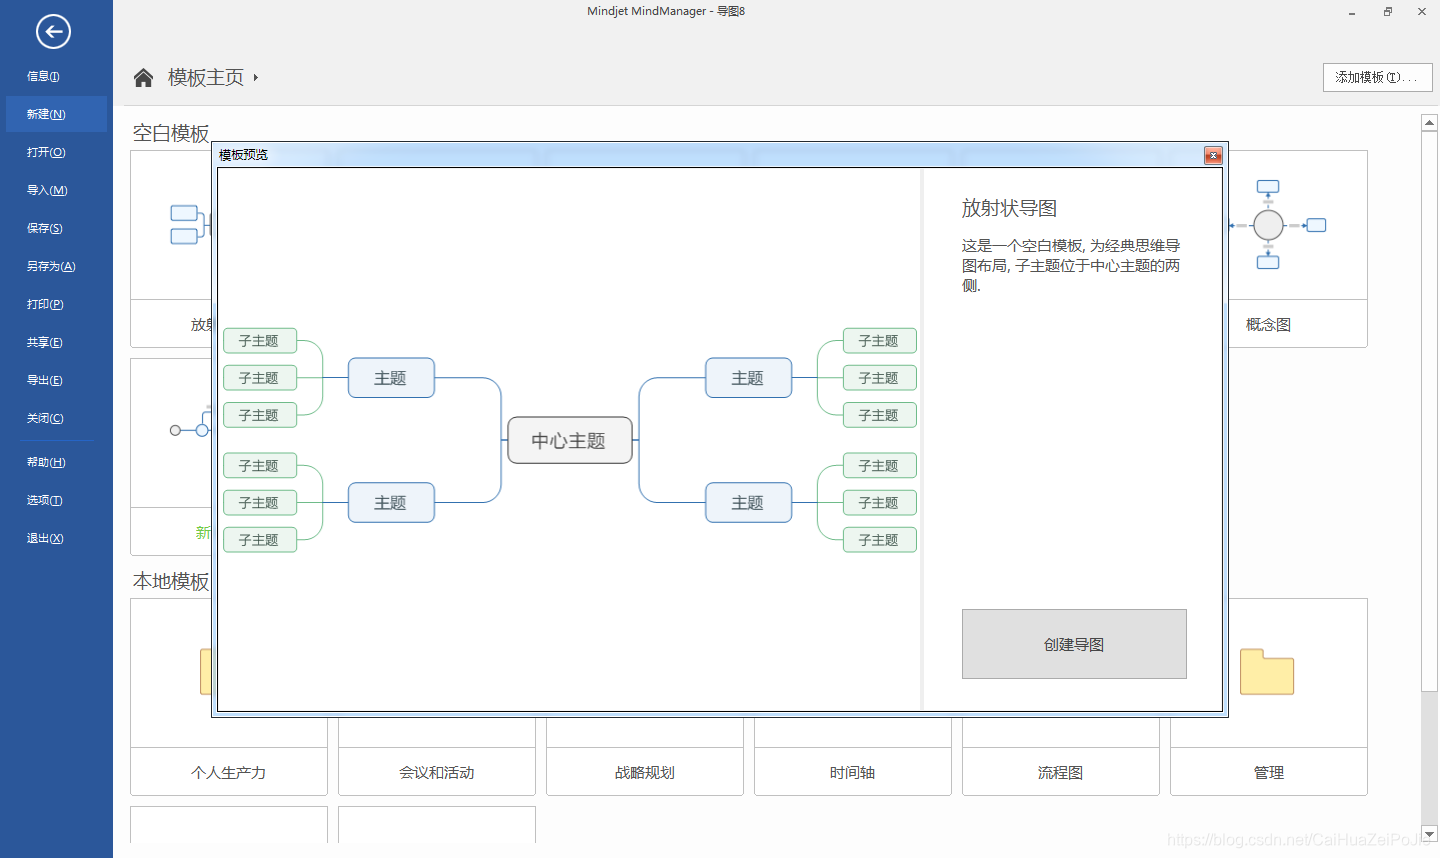Click the 放射状导图 title in preview

(x=1009, y=208)
